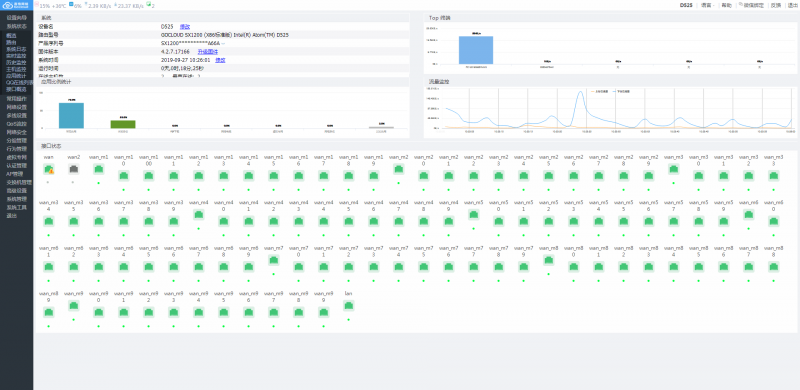
Task: Click 修改 link next to device name
Action: [185, 27]
